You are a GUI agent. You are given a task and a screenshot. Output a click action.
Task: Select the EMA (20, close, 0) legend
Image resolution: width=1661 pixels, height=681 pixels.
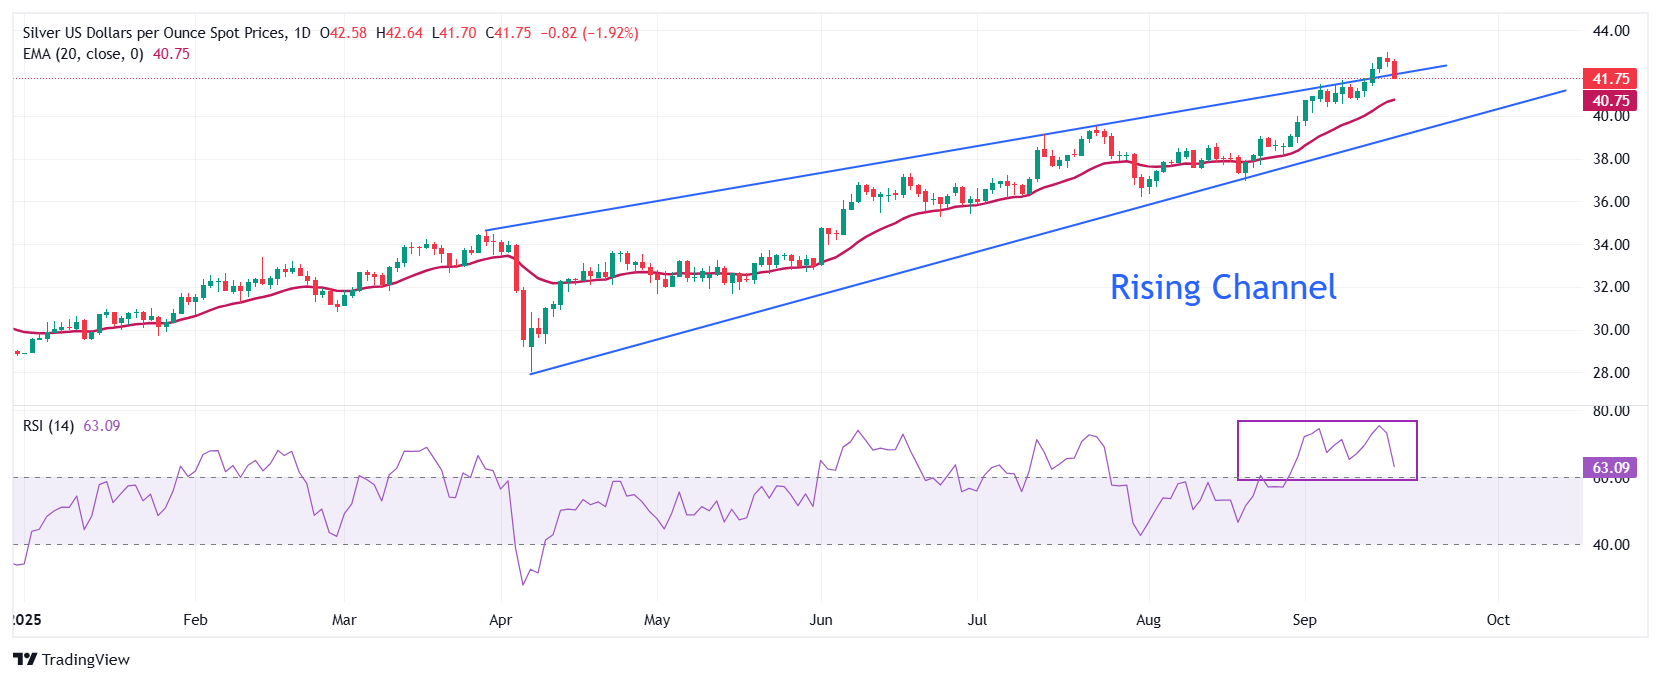point(83,54)
